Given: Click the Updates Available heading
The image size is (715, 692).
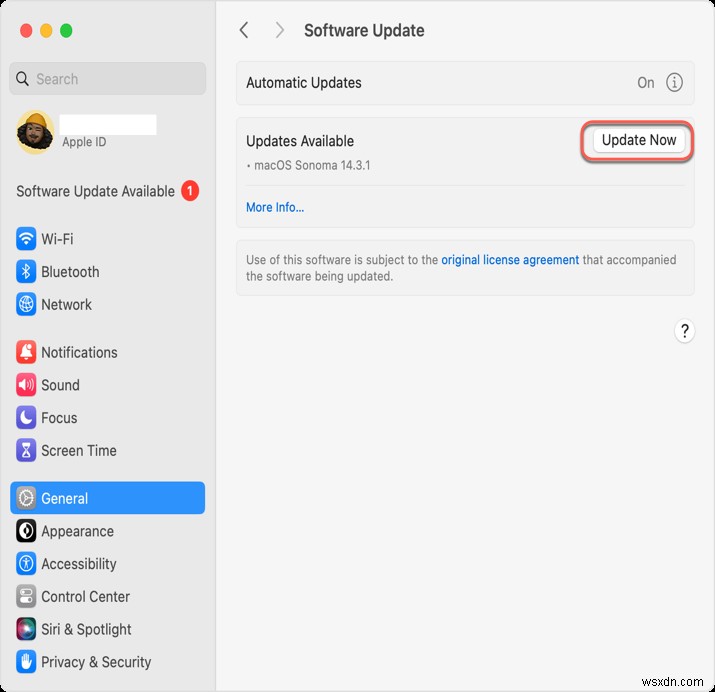Looking at the screenshot, I should (x=300, y=141).
